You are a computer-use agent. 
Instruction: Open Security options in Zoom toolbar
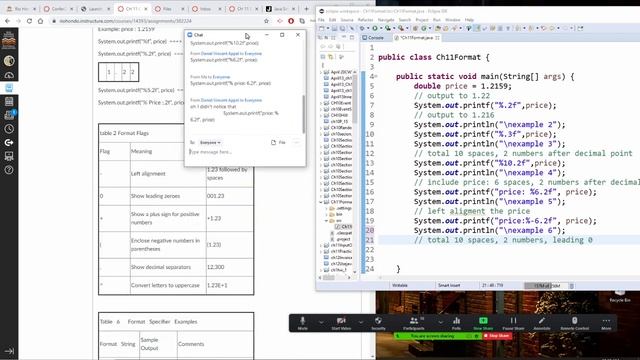pos(378,322)
